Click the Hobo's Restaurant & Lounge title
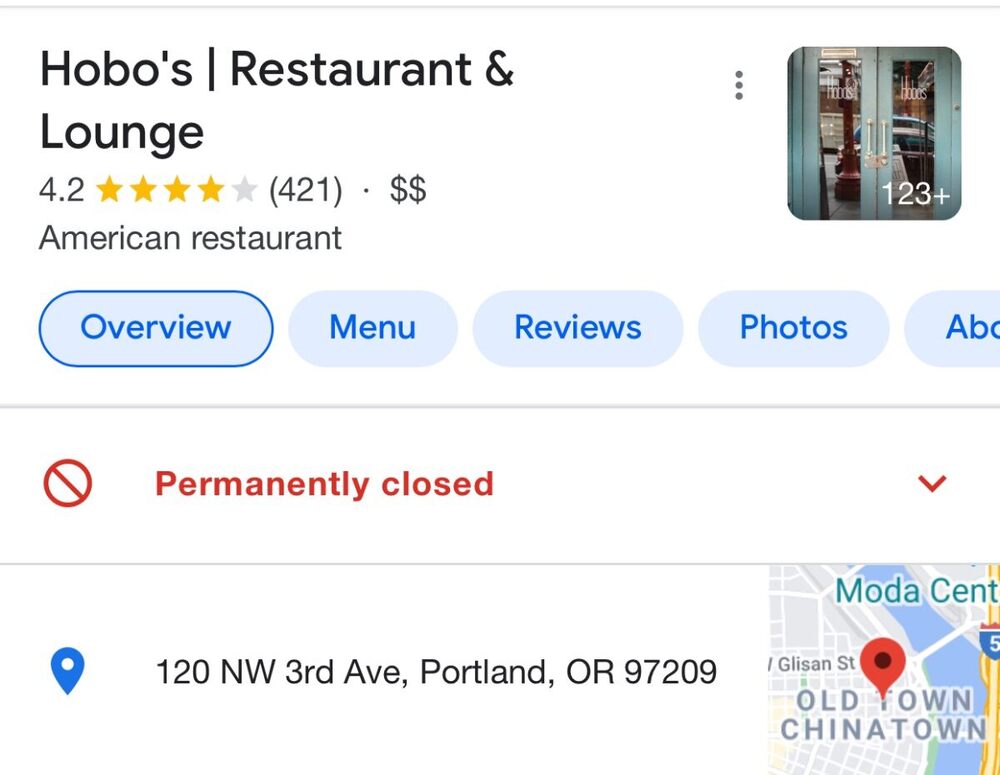Image resolution: width=1000 pixels, height=775 pixels. point(276,100)
